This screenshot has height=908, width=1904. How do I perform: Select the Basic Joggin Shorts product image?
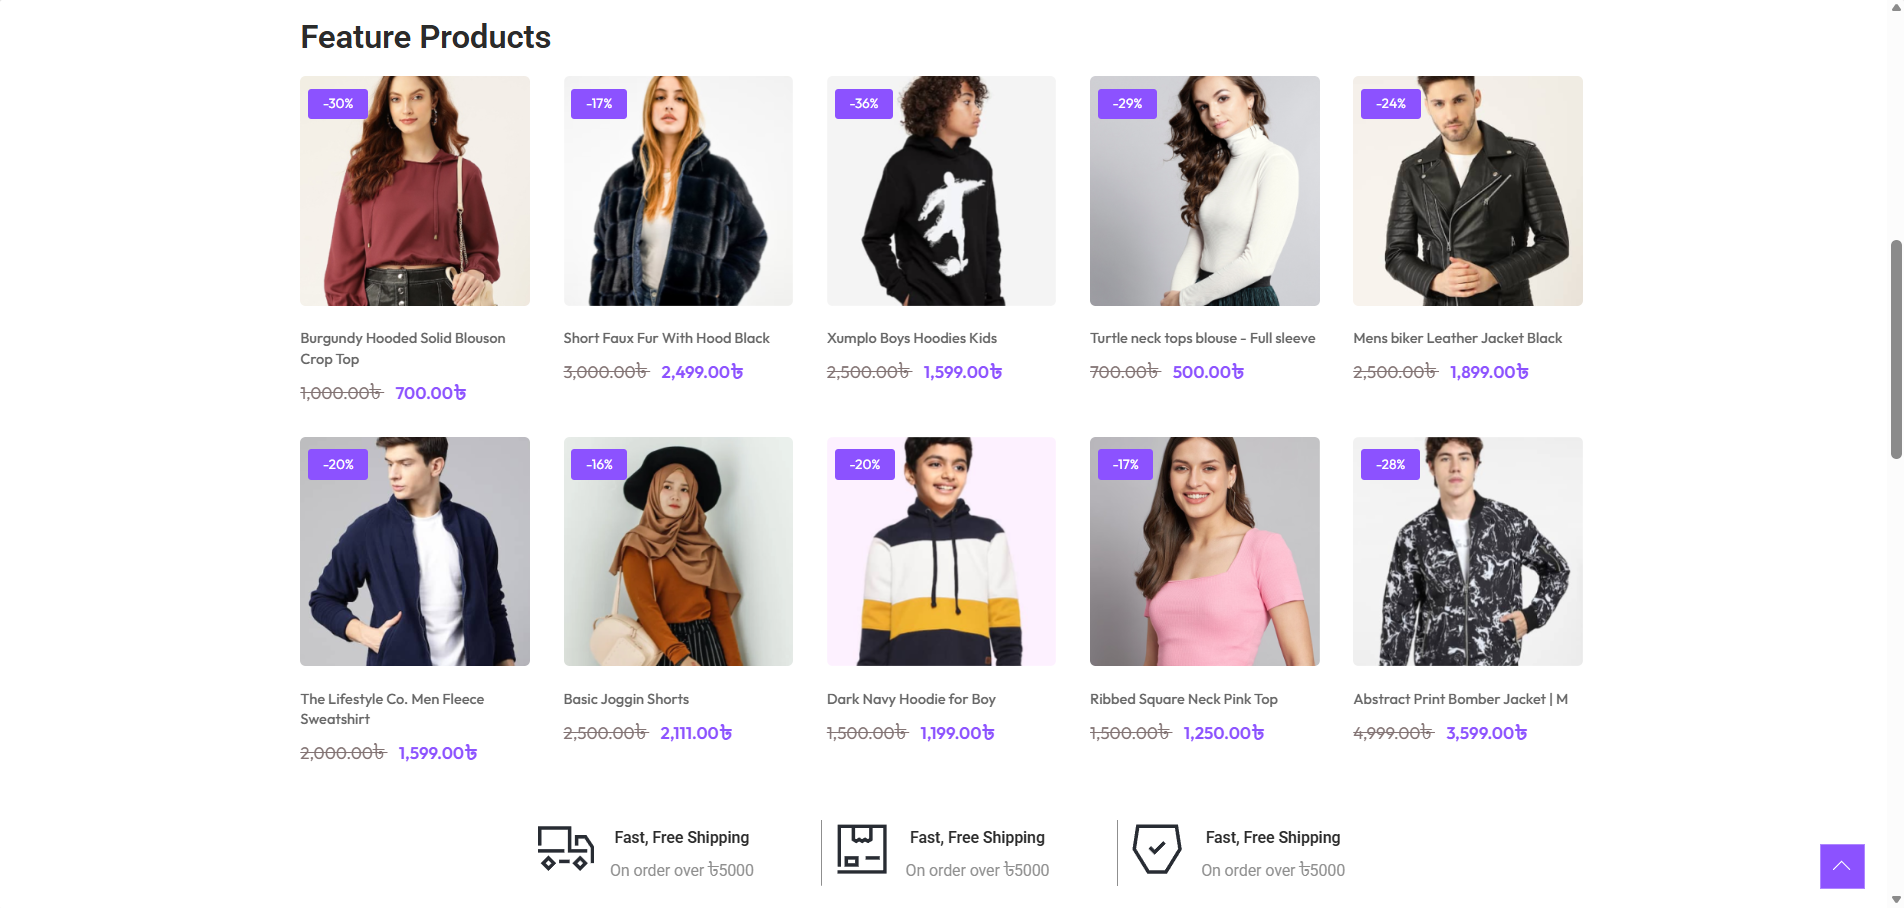tap(678, 552)
